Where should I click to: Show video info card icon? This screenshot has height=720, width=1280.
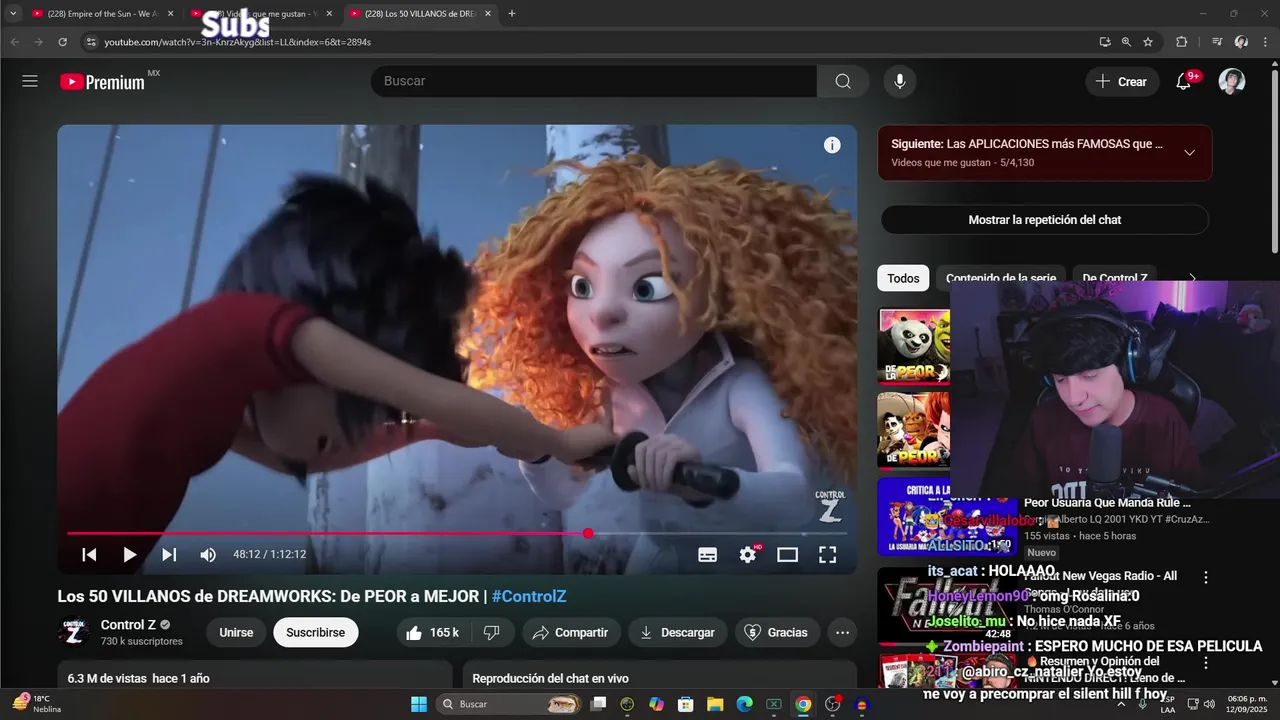point(832,145)
